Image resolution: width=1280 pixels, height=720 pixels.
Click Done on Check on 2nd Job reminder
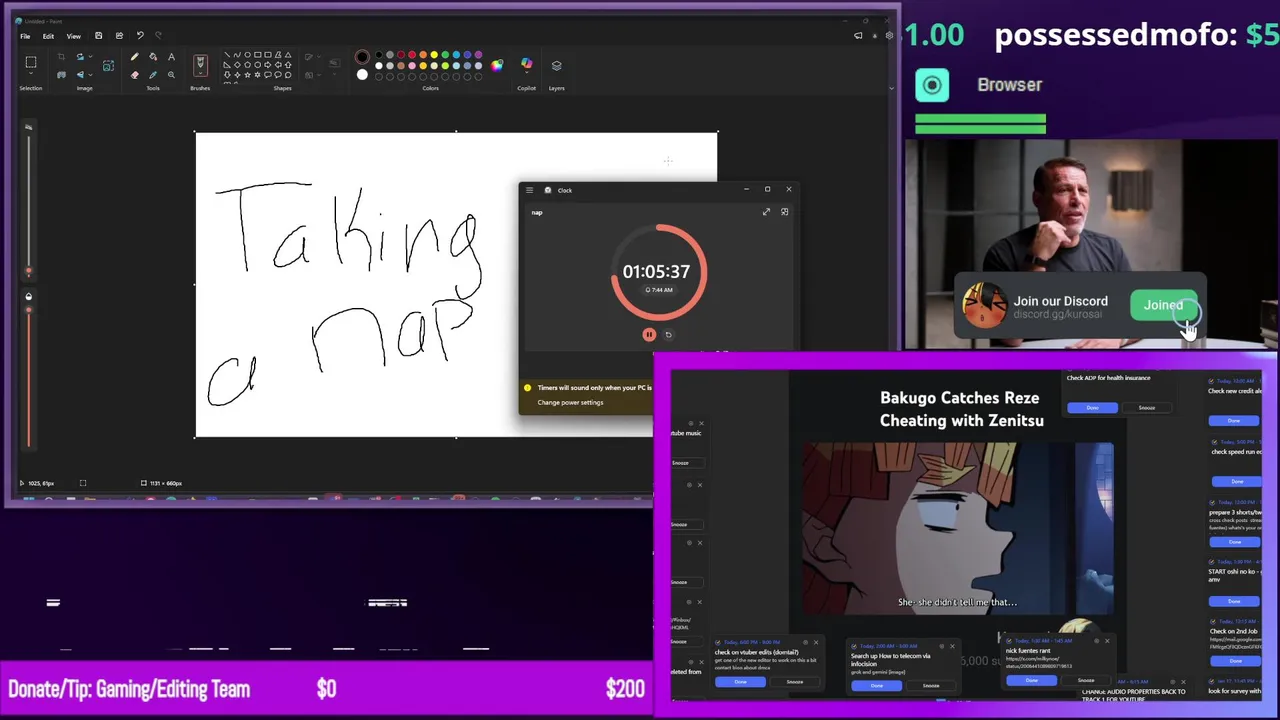tap(1235, 661)
